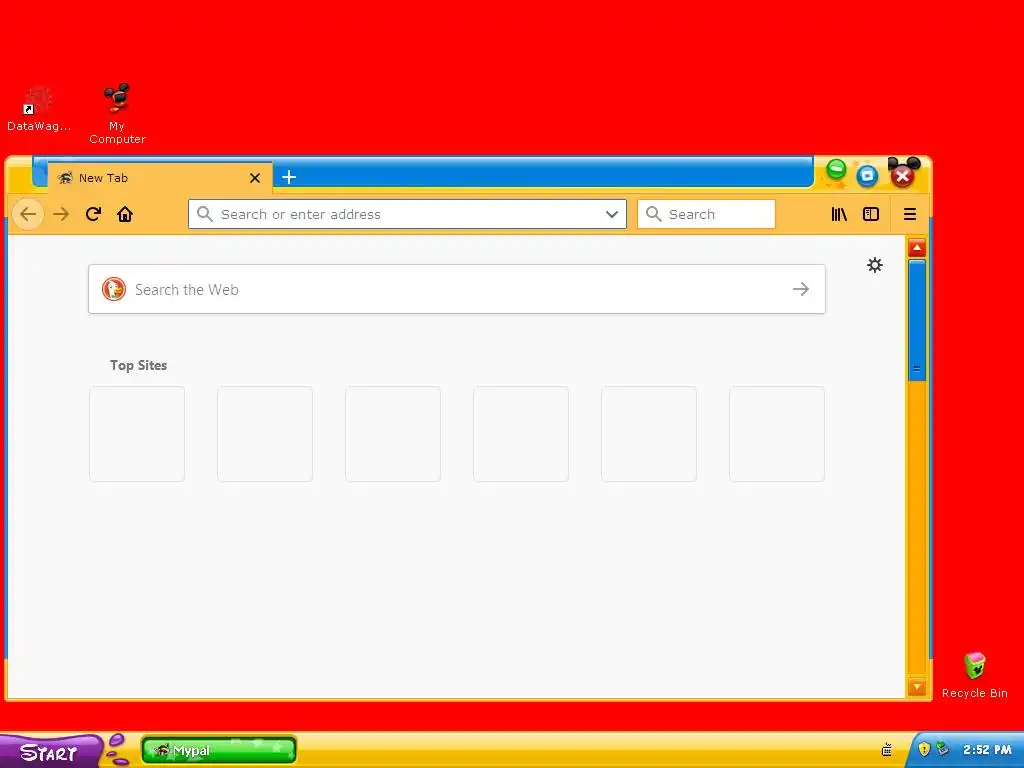The width and height of the screenshot is (1024, 768).
Task: Click the magnifier icon in address bar
Action: pos(204,214)
